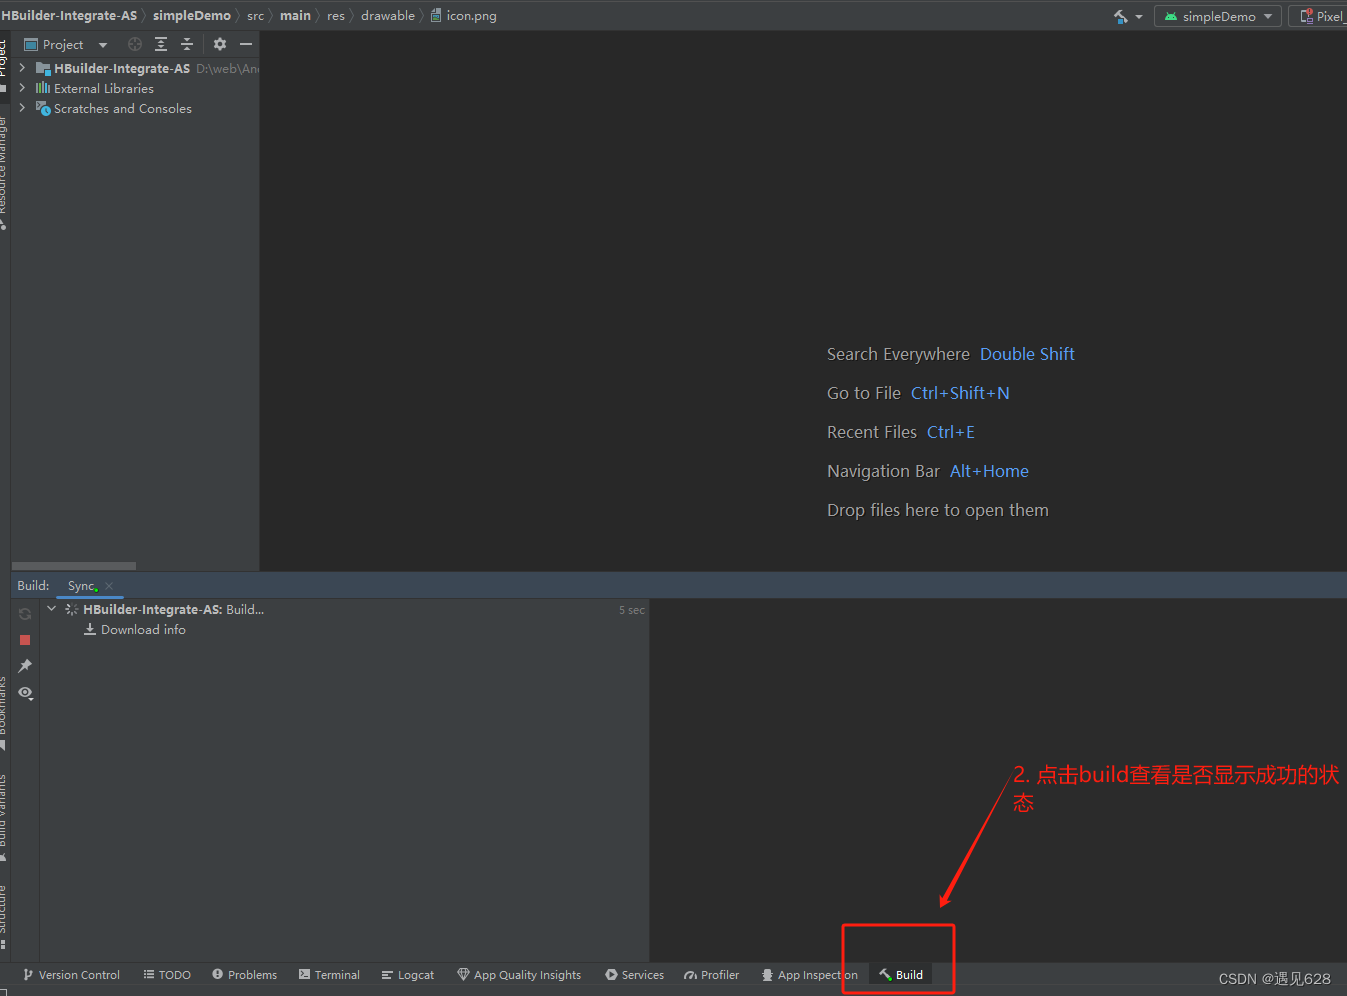1347x996 pixels.
Task: Stop the current Gradle sync
Action: [x=25, y=640]
